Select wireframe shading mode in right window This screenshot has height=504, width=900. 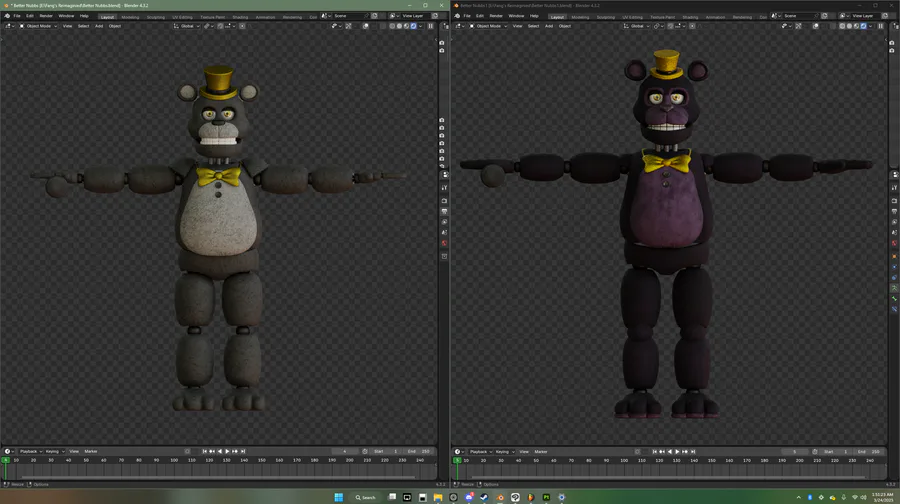click(842, 26)
